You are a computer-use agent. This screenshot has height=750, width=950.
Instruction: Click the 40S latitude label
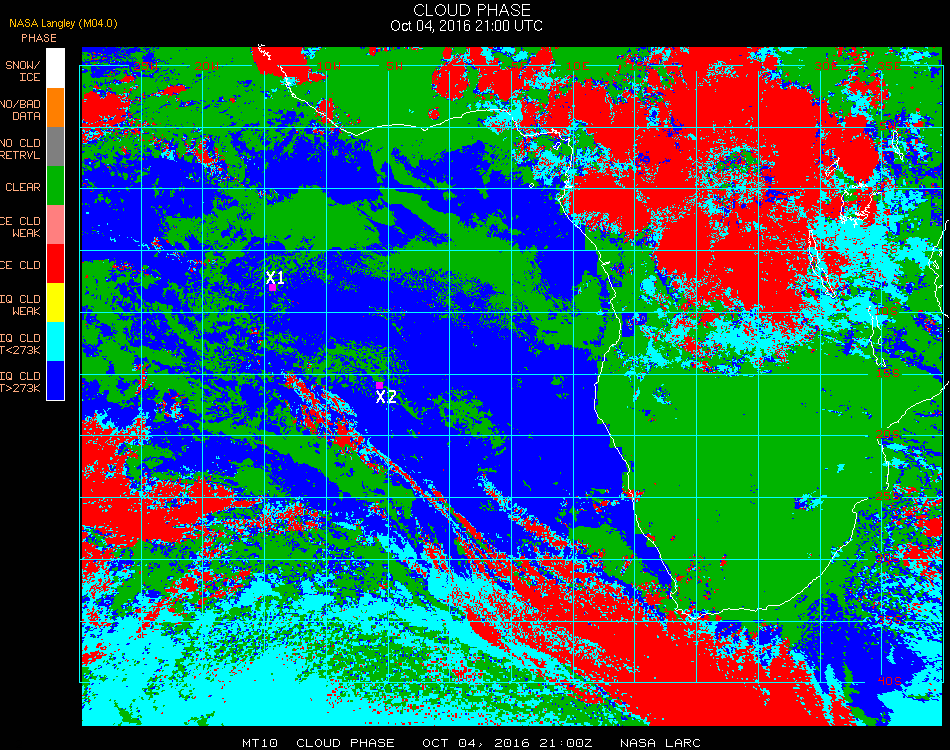coord(889,681)
